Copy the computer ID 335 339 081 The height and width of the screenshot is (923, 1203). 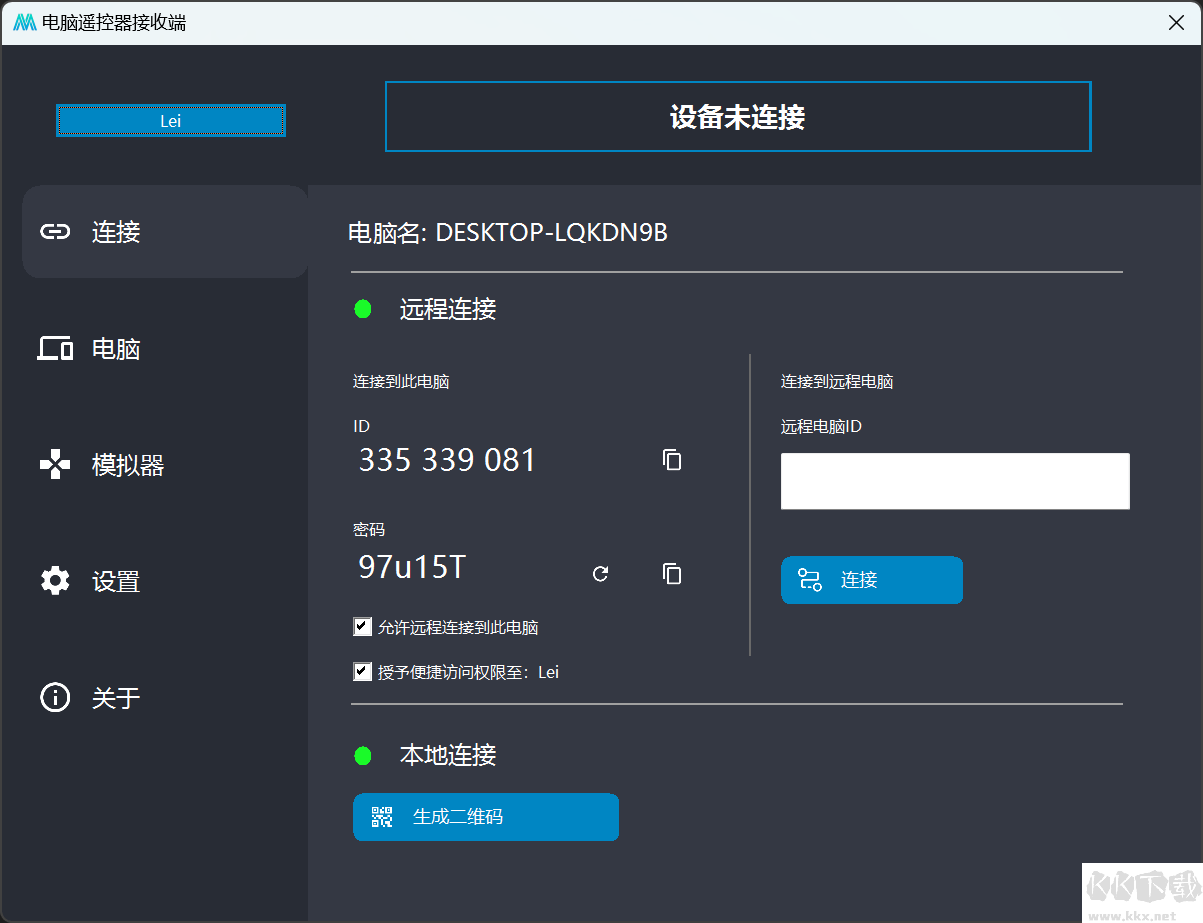coord(671,460)
